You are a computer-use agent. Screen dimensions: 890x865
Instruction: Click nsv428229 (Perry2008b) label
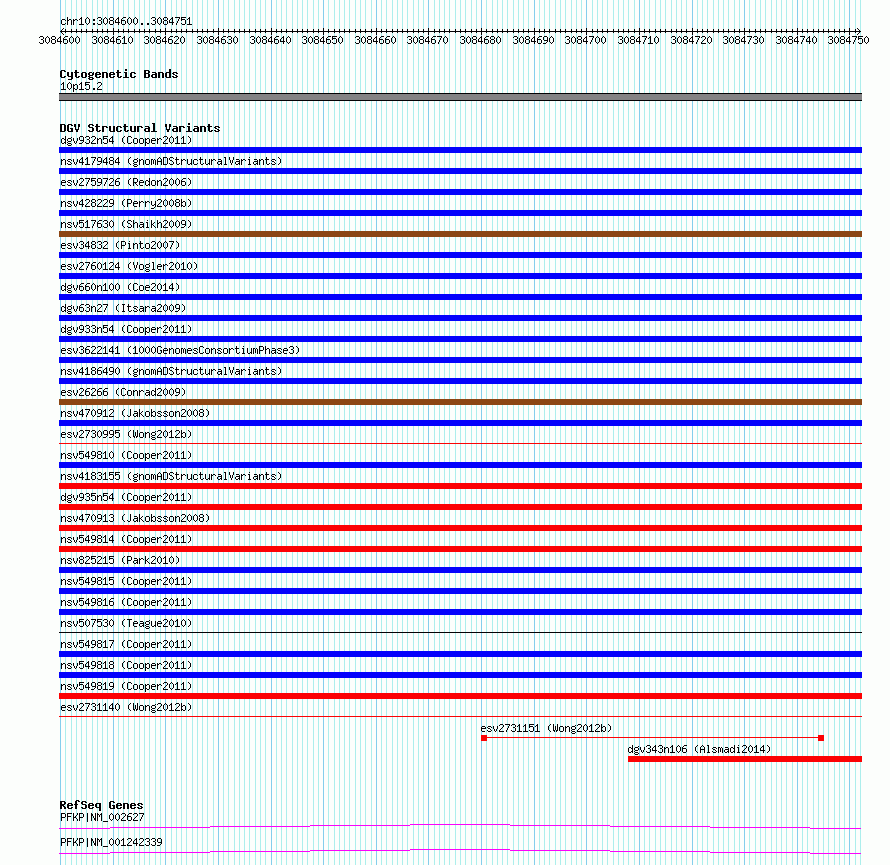click(x=126, y=203)
